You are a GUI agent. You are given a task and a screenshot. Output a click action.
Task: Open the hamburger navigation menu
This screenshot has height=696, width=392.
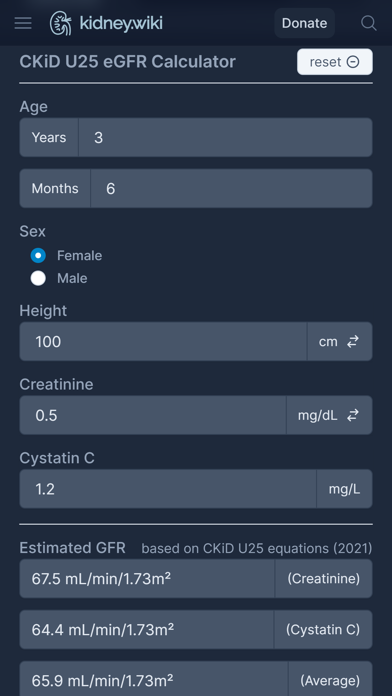(23, 23)
